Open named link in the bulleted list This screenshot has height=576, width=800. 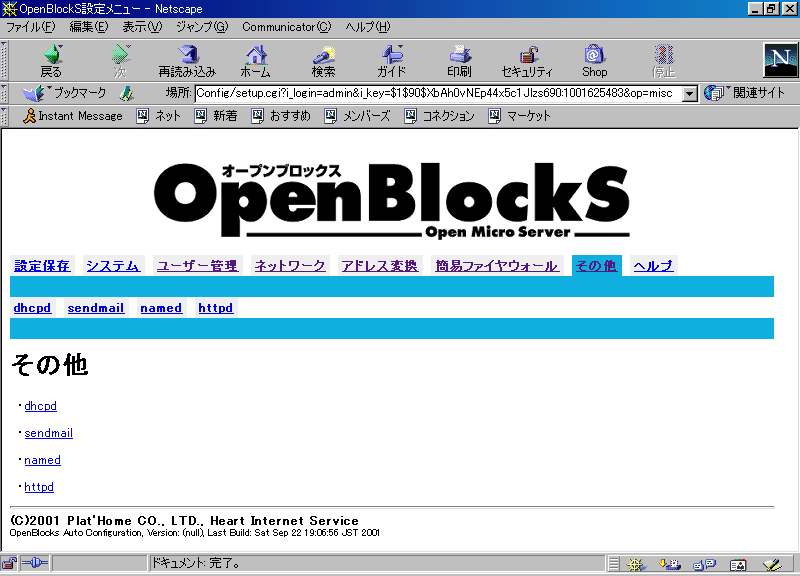pos(42,460)
